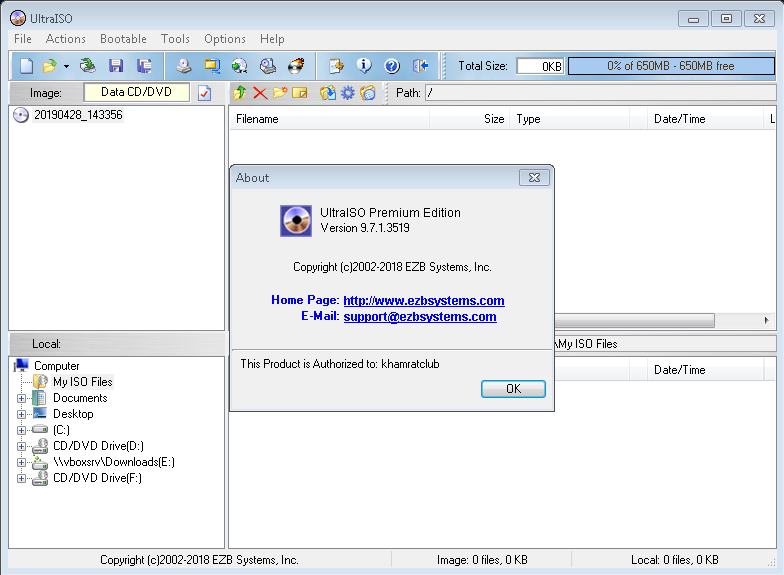Click the Path input field
The height and width of the screenshot is (575, 784).
pos(600,92)
